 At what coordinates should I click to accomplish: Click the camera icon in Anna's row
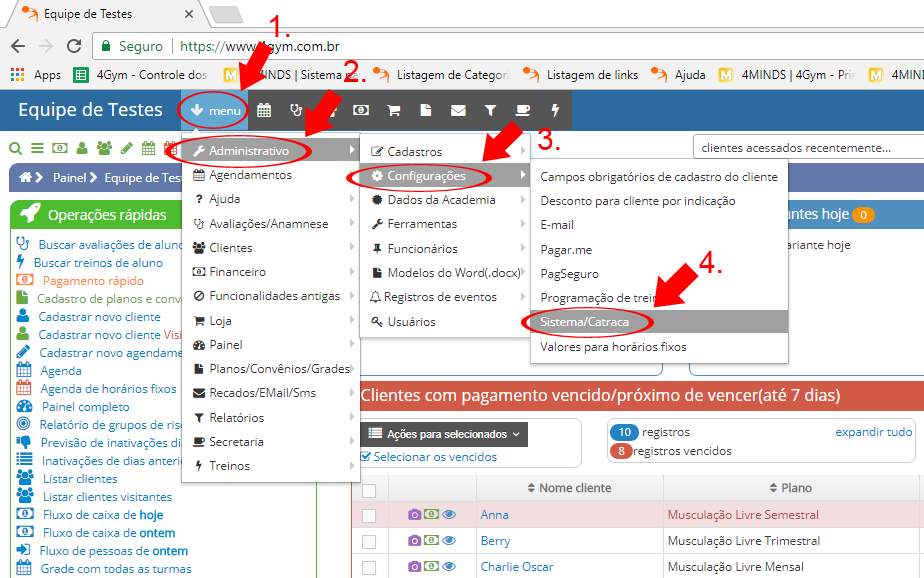[x=414, y=515]
